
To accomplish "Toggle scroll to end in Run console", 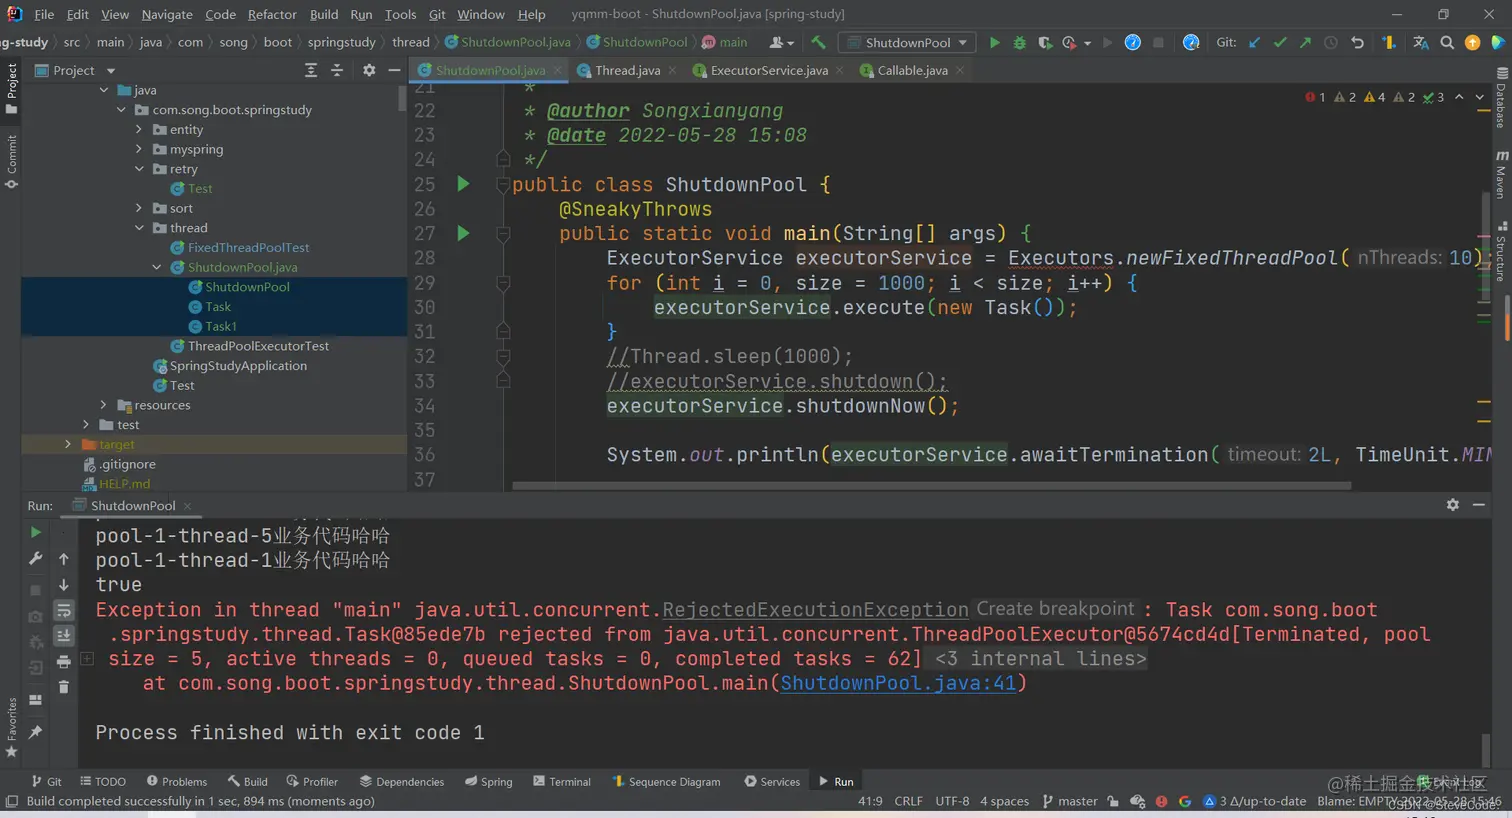I will (63, 636).
